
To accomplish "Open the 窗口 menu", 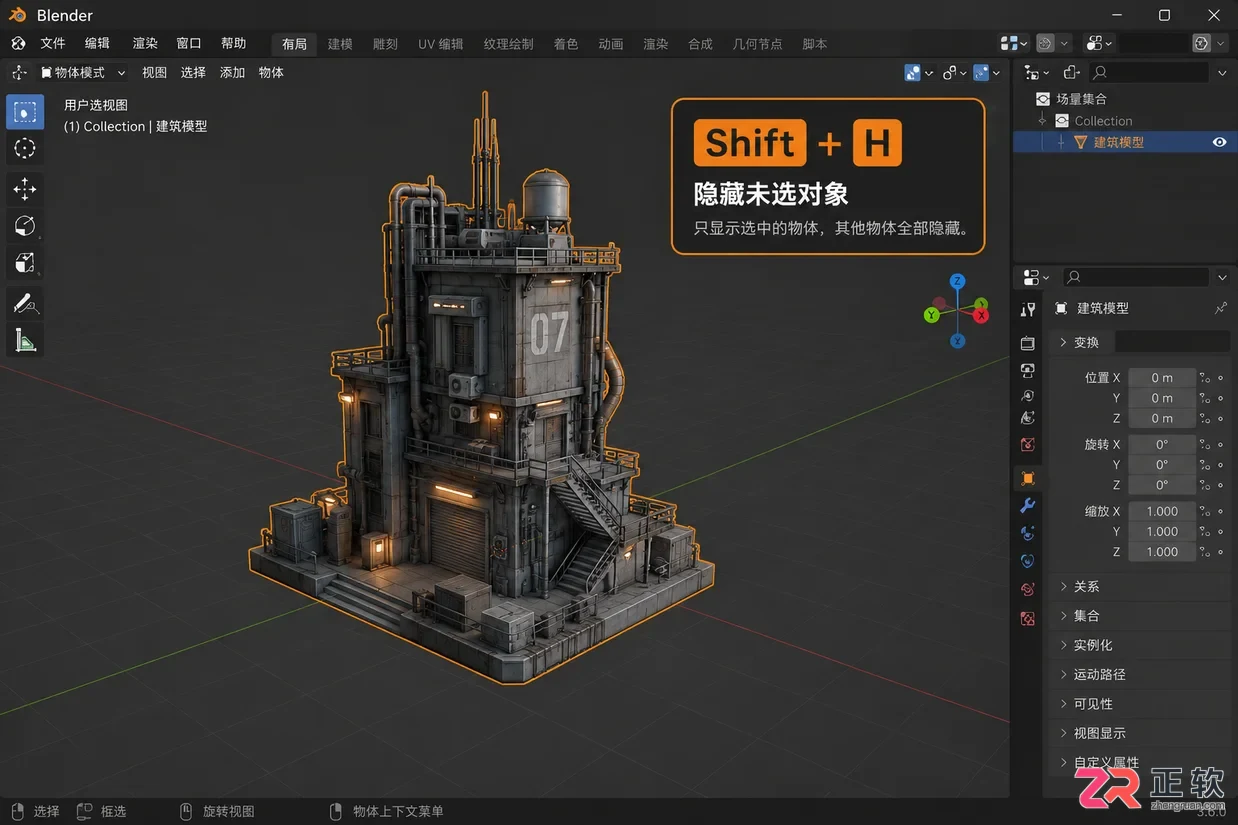I will (x=189, y=43).
